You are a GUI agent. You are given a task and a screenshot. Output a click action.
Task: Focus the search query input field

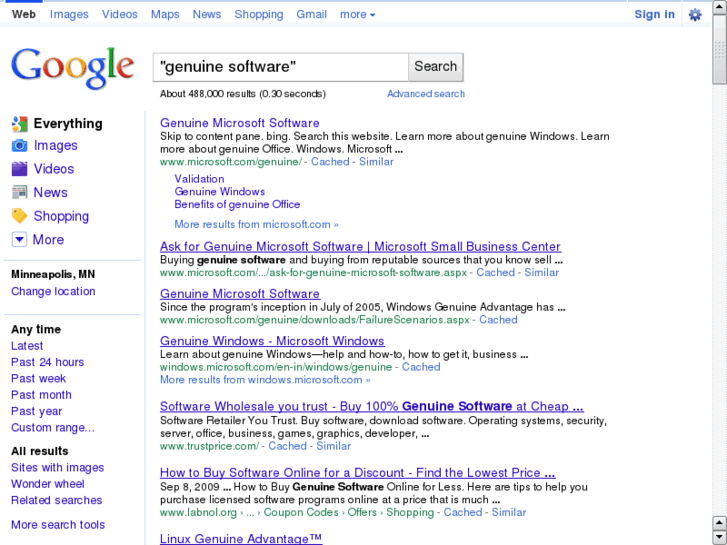click(x=281, y=67)
